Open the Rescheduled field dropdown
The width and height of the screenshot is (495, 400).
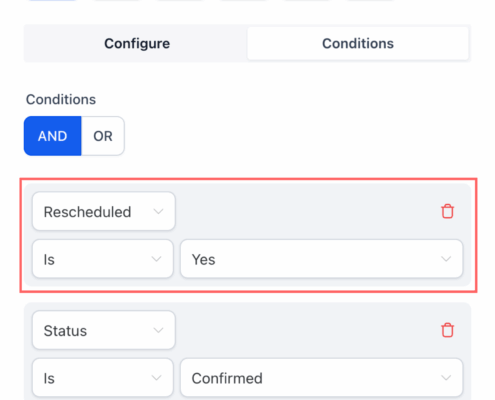click(104, 211)
